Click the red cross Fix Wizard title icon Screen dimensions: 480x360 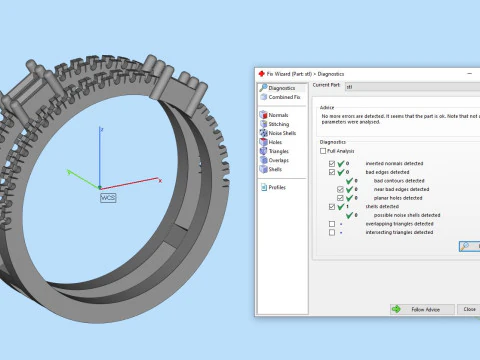point(262,74)
